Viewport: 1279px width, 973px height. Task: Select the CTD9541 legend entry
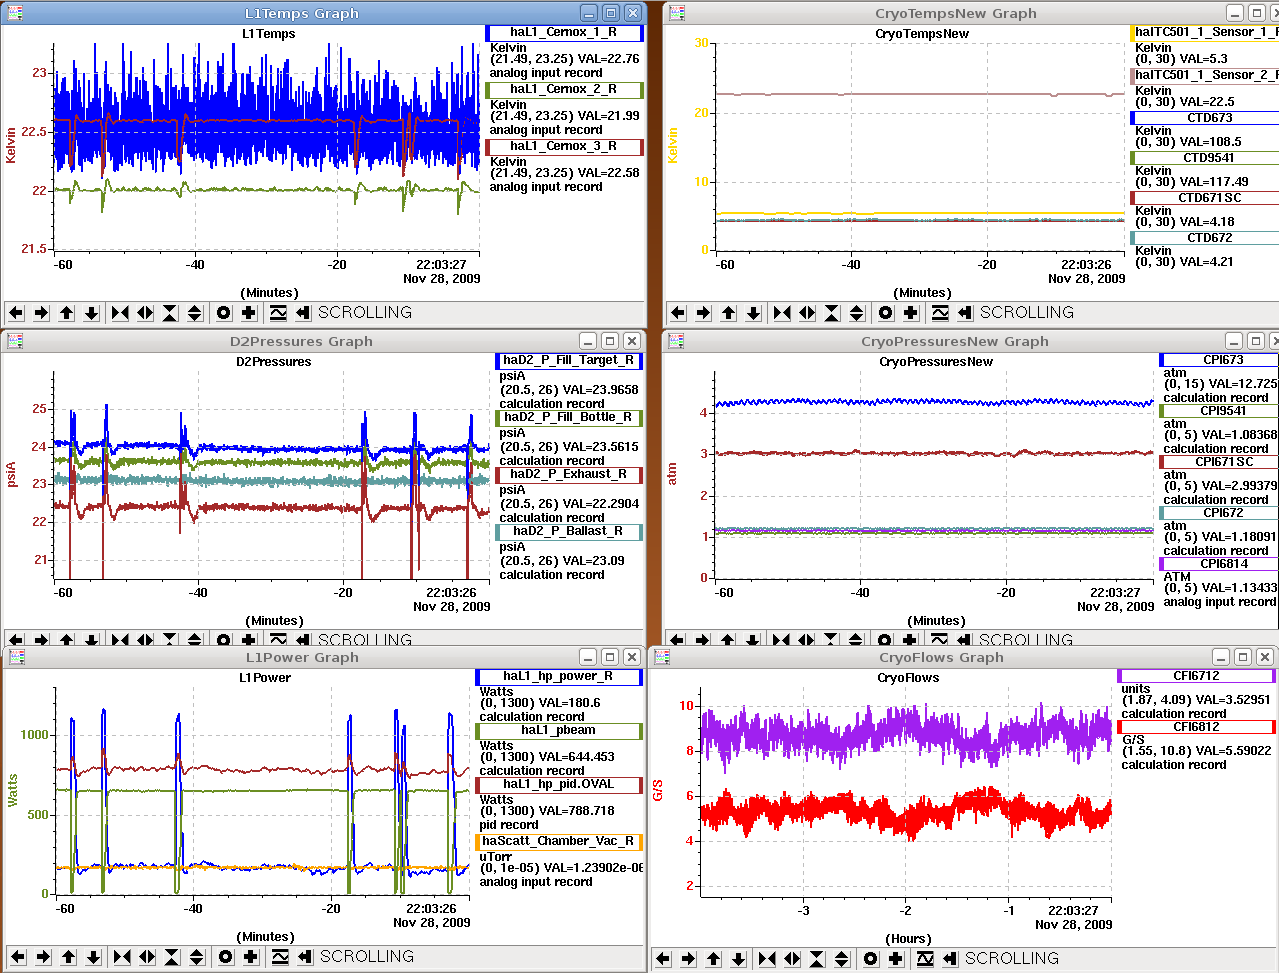(x=1205, y=158)
